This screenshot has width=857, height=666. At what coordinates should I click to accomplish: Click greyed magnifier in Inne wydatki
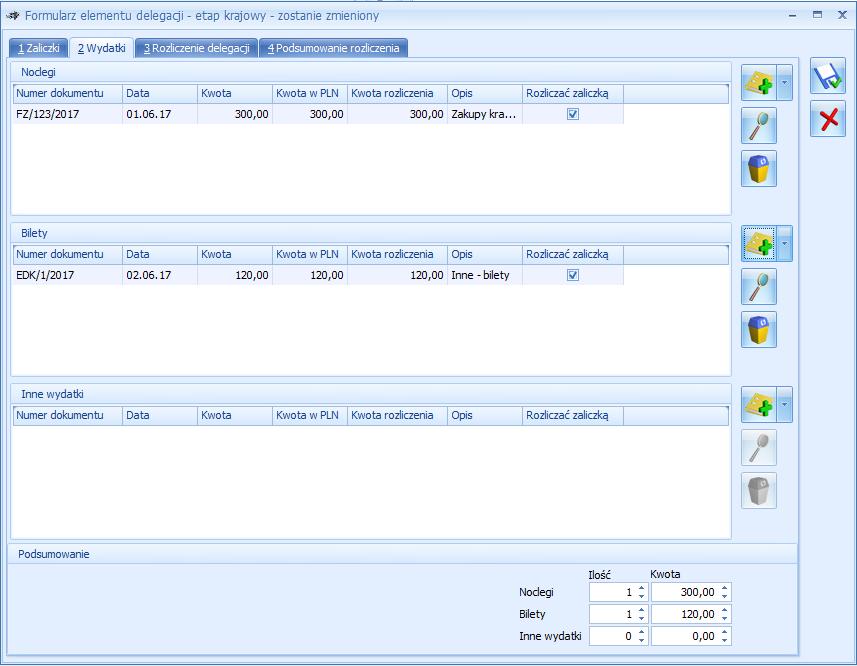point(759,448)
